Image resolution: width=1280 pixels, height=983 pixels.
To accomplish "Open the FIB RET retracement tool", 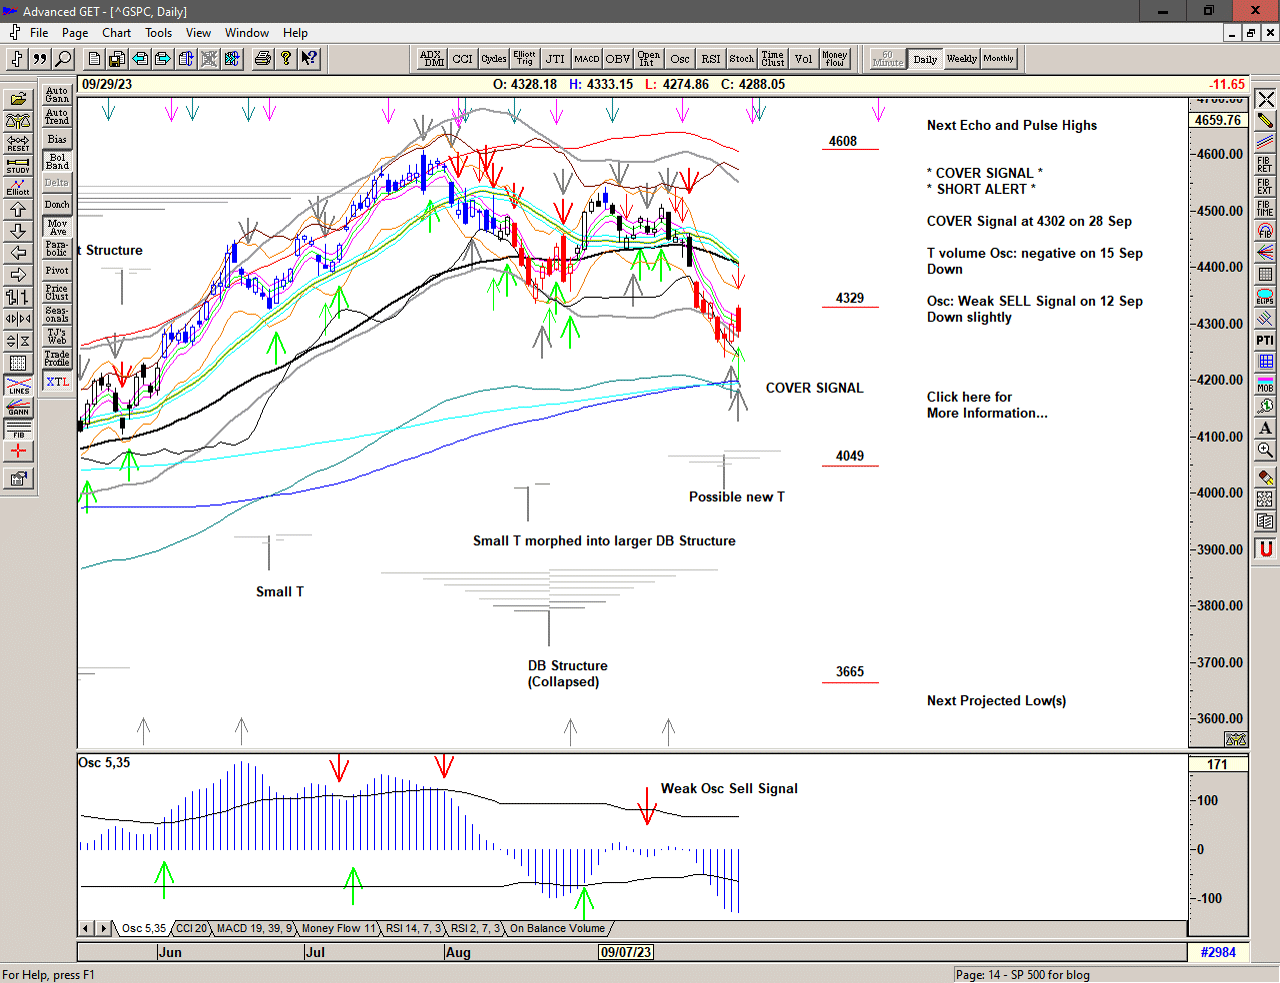I will (x=1265, y=165).
